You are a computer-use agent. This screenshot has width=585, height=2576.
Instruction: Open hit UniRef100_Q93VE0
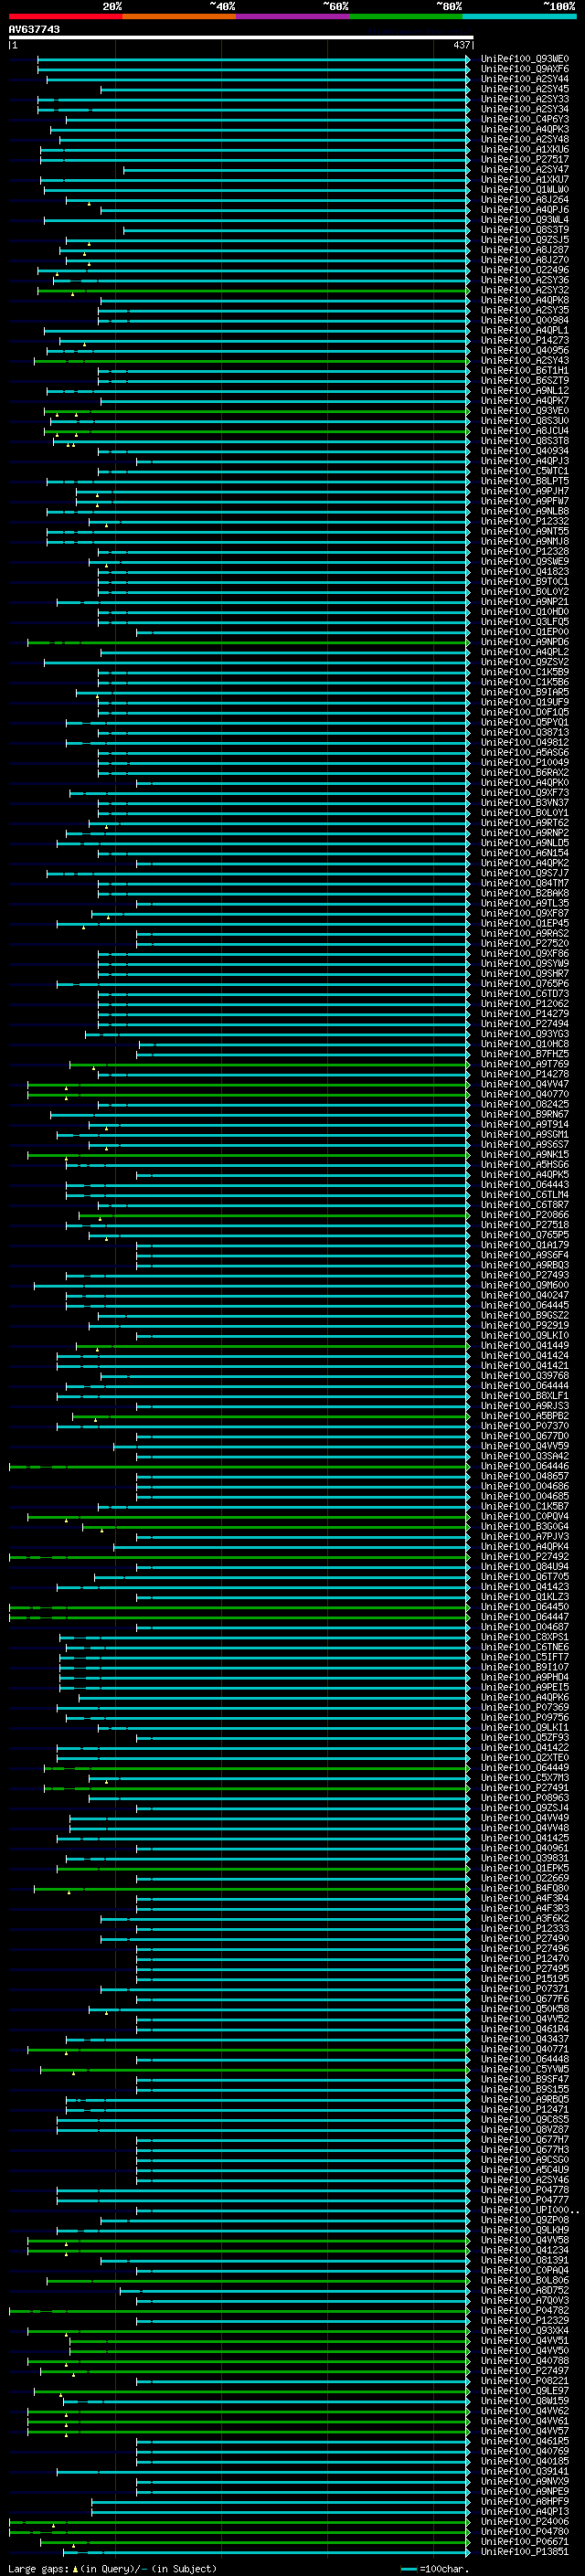525,411
